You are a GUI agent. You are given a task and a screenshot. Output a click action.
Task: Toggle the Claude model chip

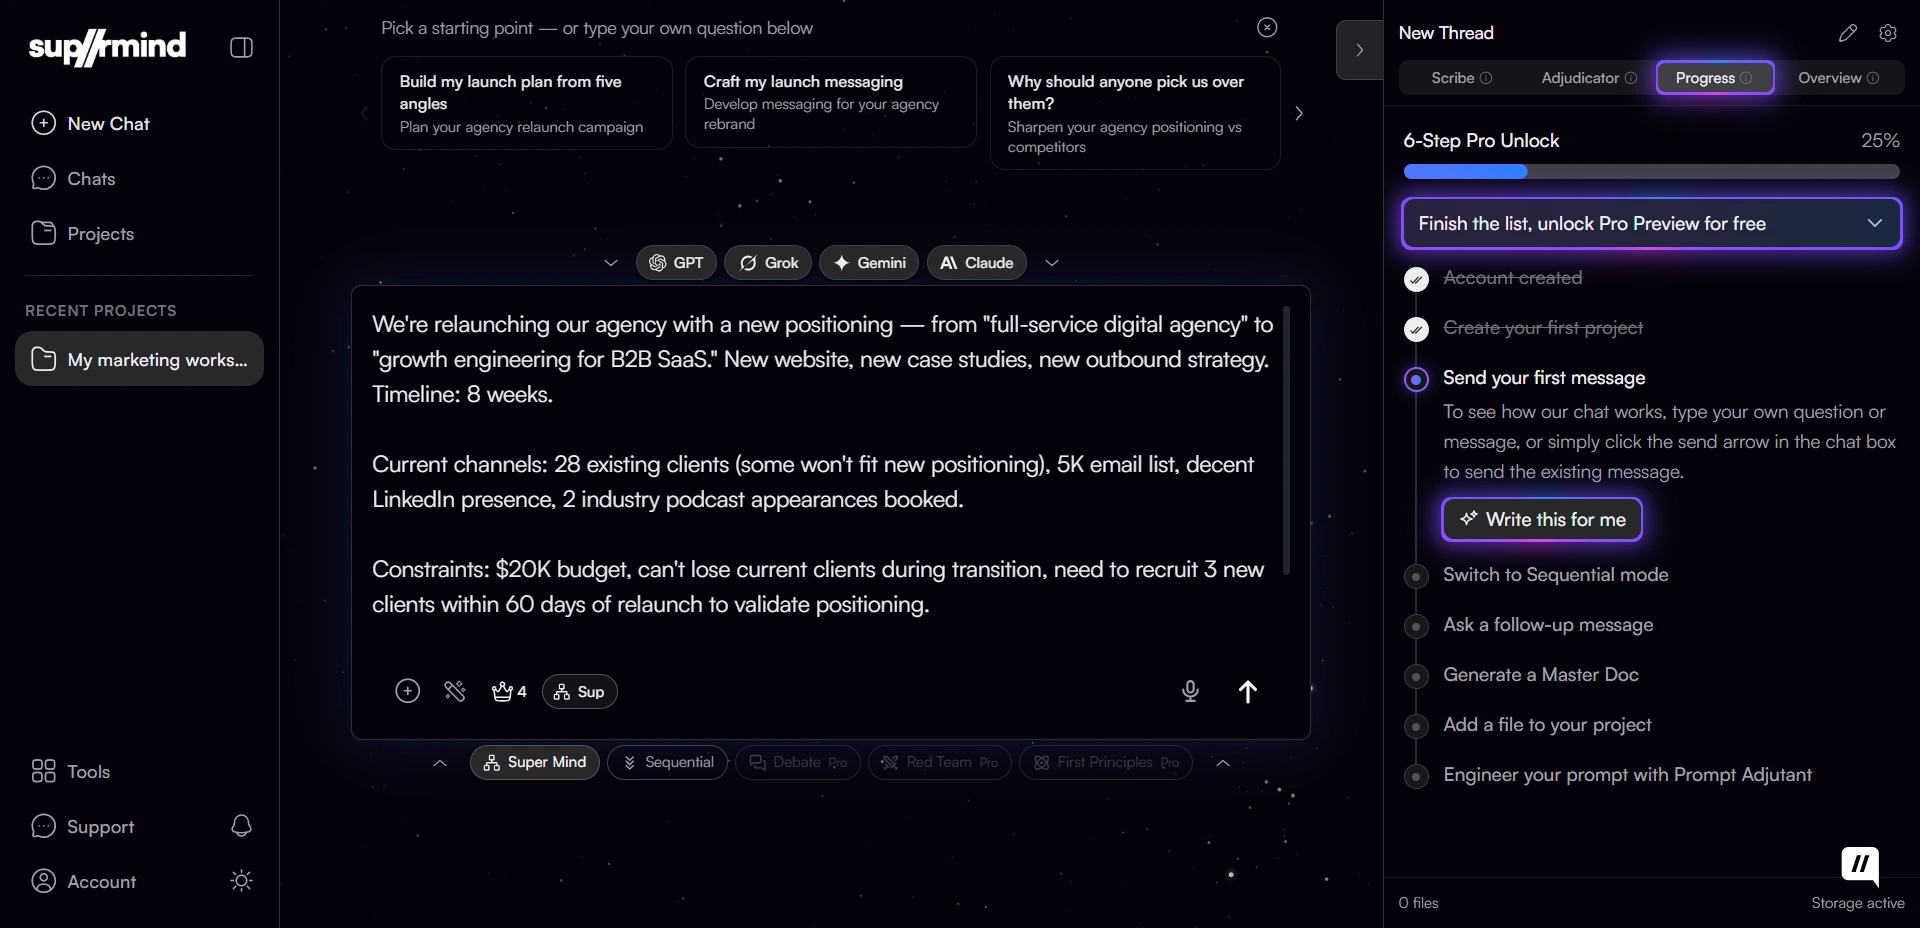click(977, 263)
